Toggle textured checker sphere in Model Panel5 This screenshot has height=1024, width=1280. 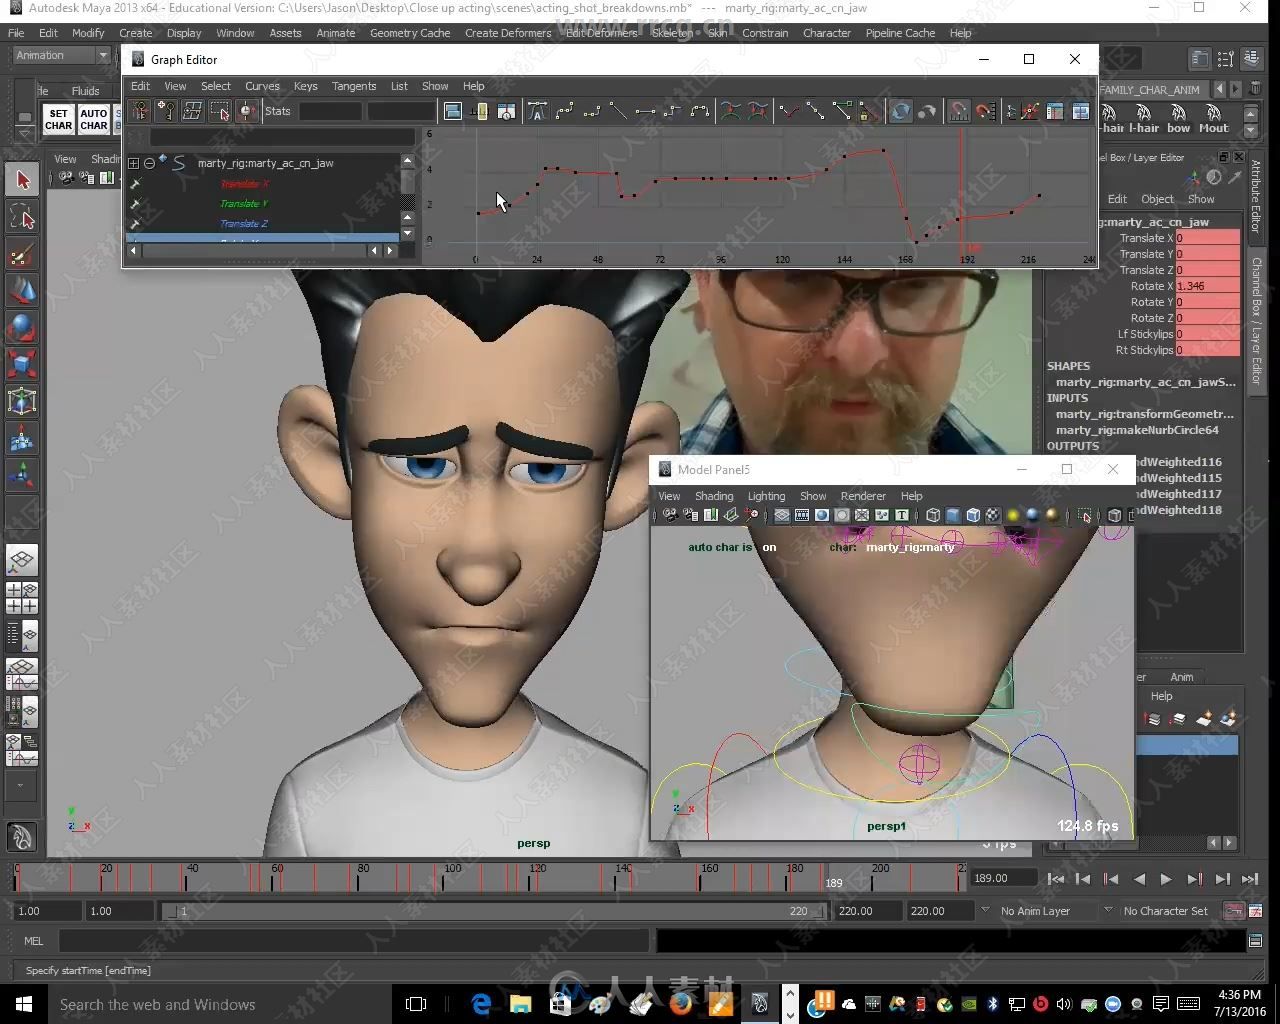click(x=993, y=516)
